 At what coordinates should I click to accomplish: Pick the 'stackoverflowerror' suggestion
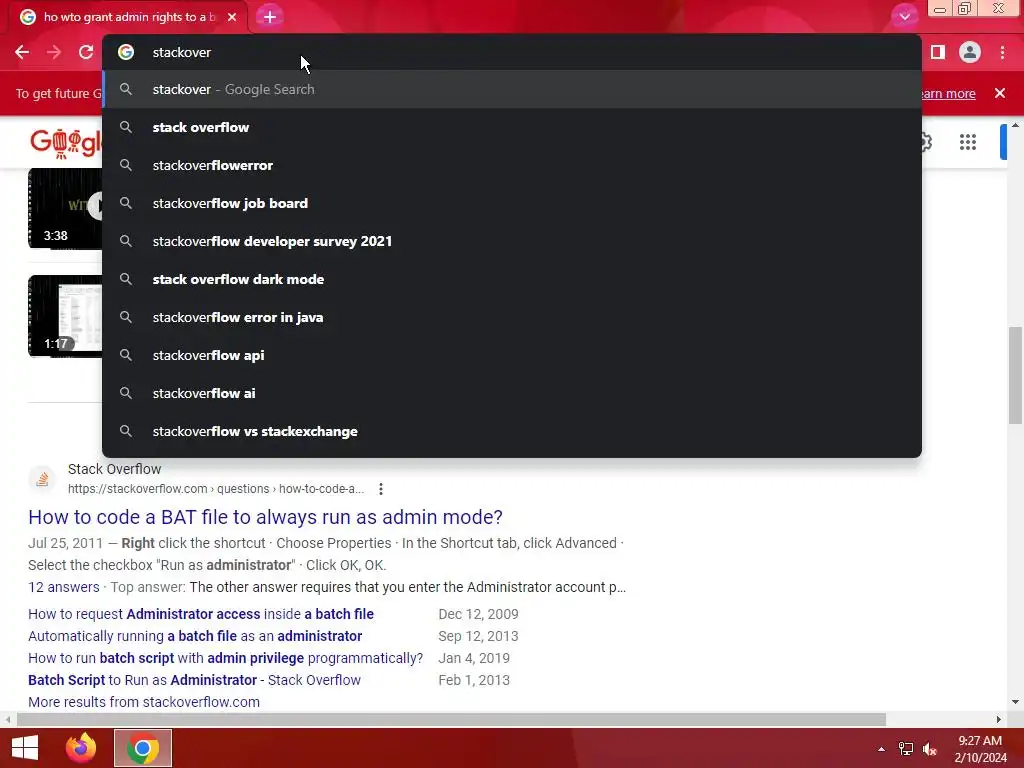click(512, 165)
